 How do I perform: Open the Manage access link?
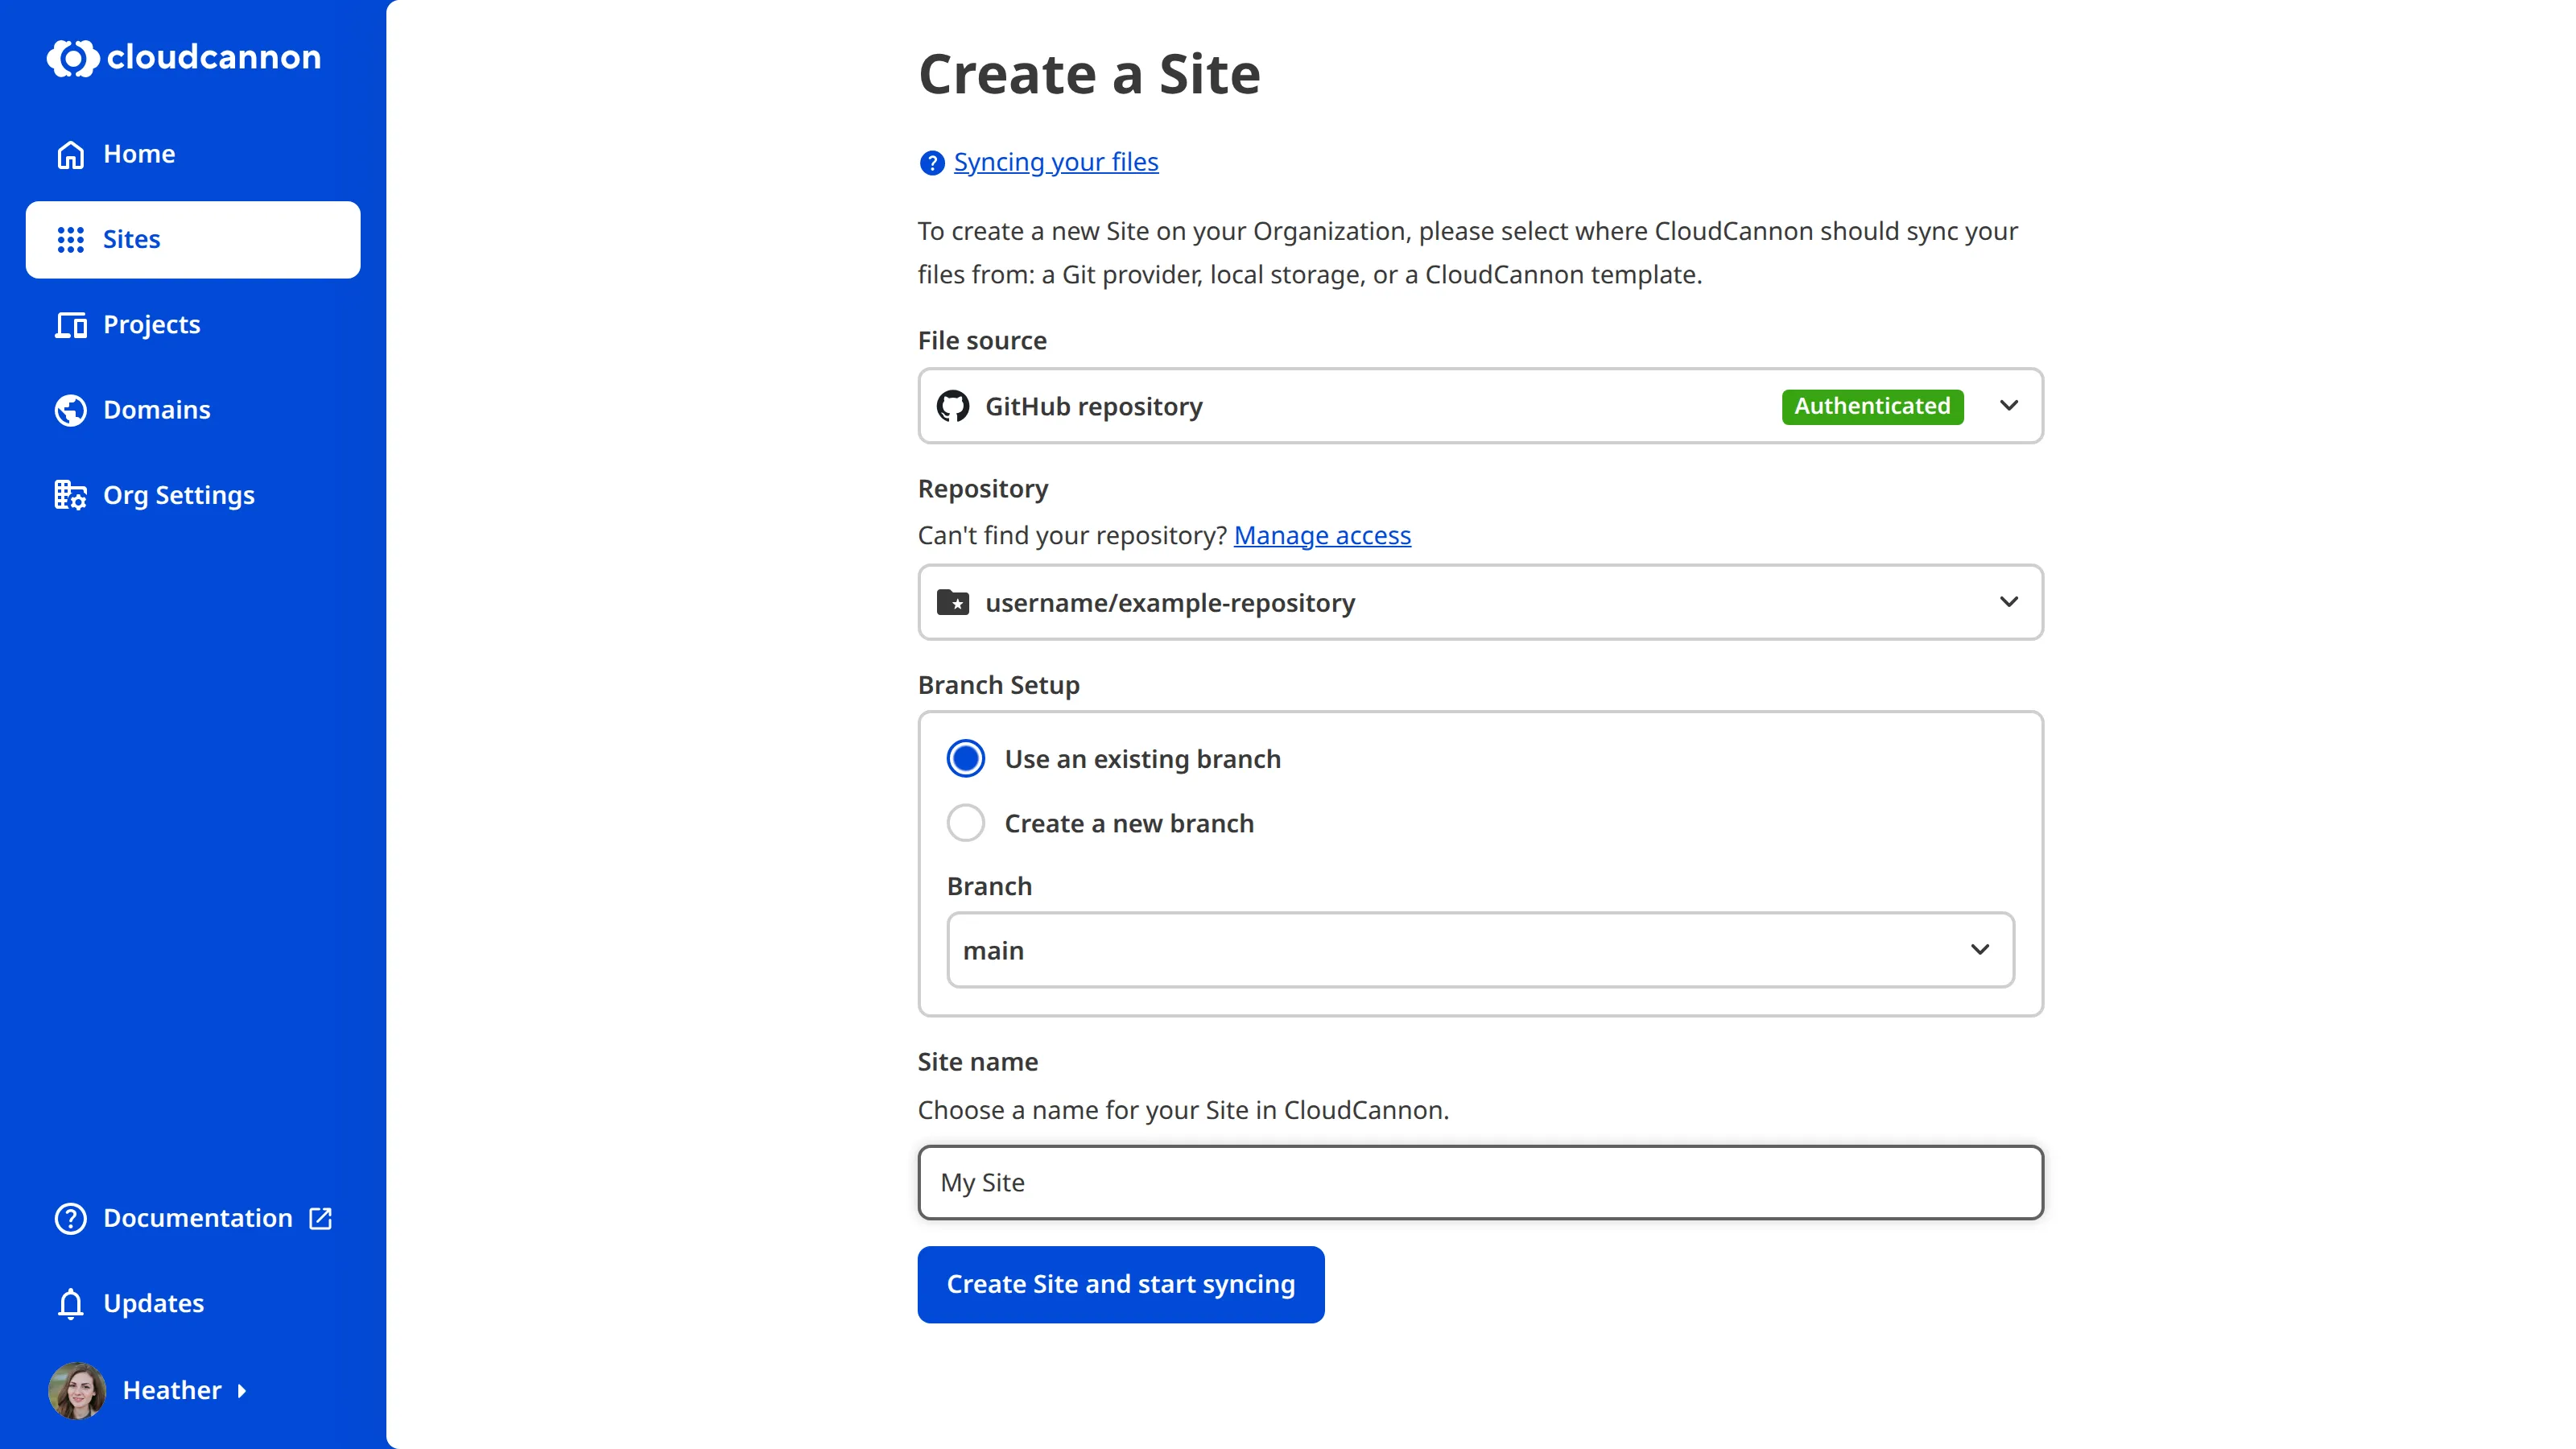[x=1322, y=536]
